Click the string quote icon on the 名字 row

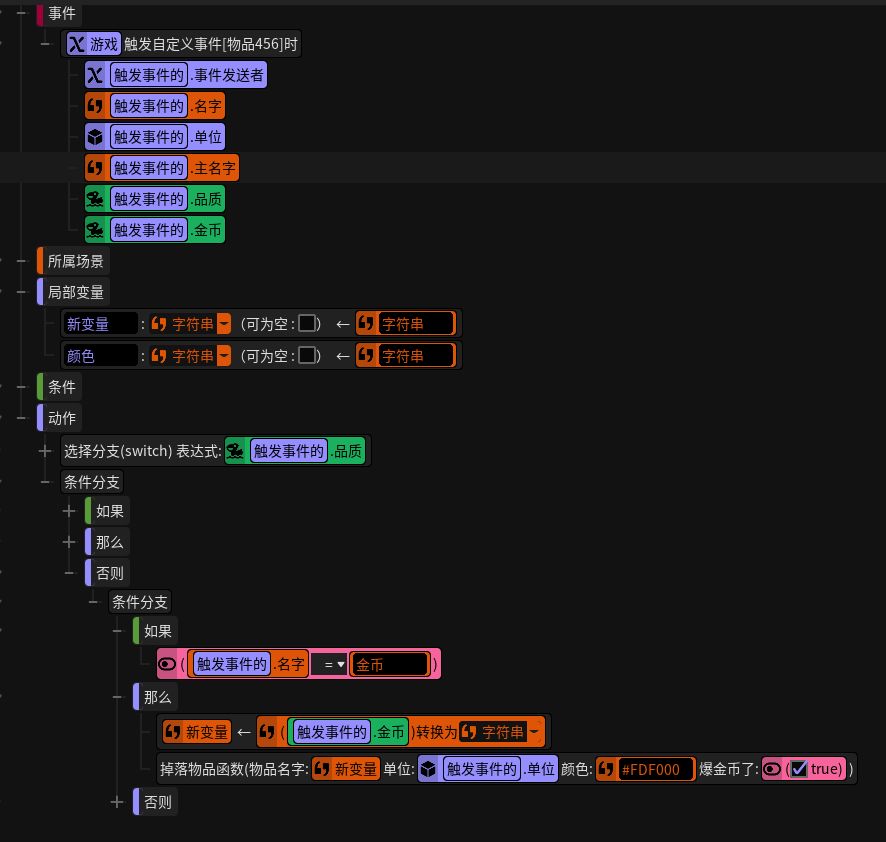[95, 106]
